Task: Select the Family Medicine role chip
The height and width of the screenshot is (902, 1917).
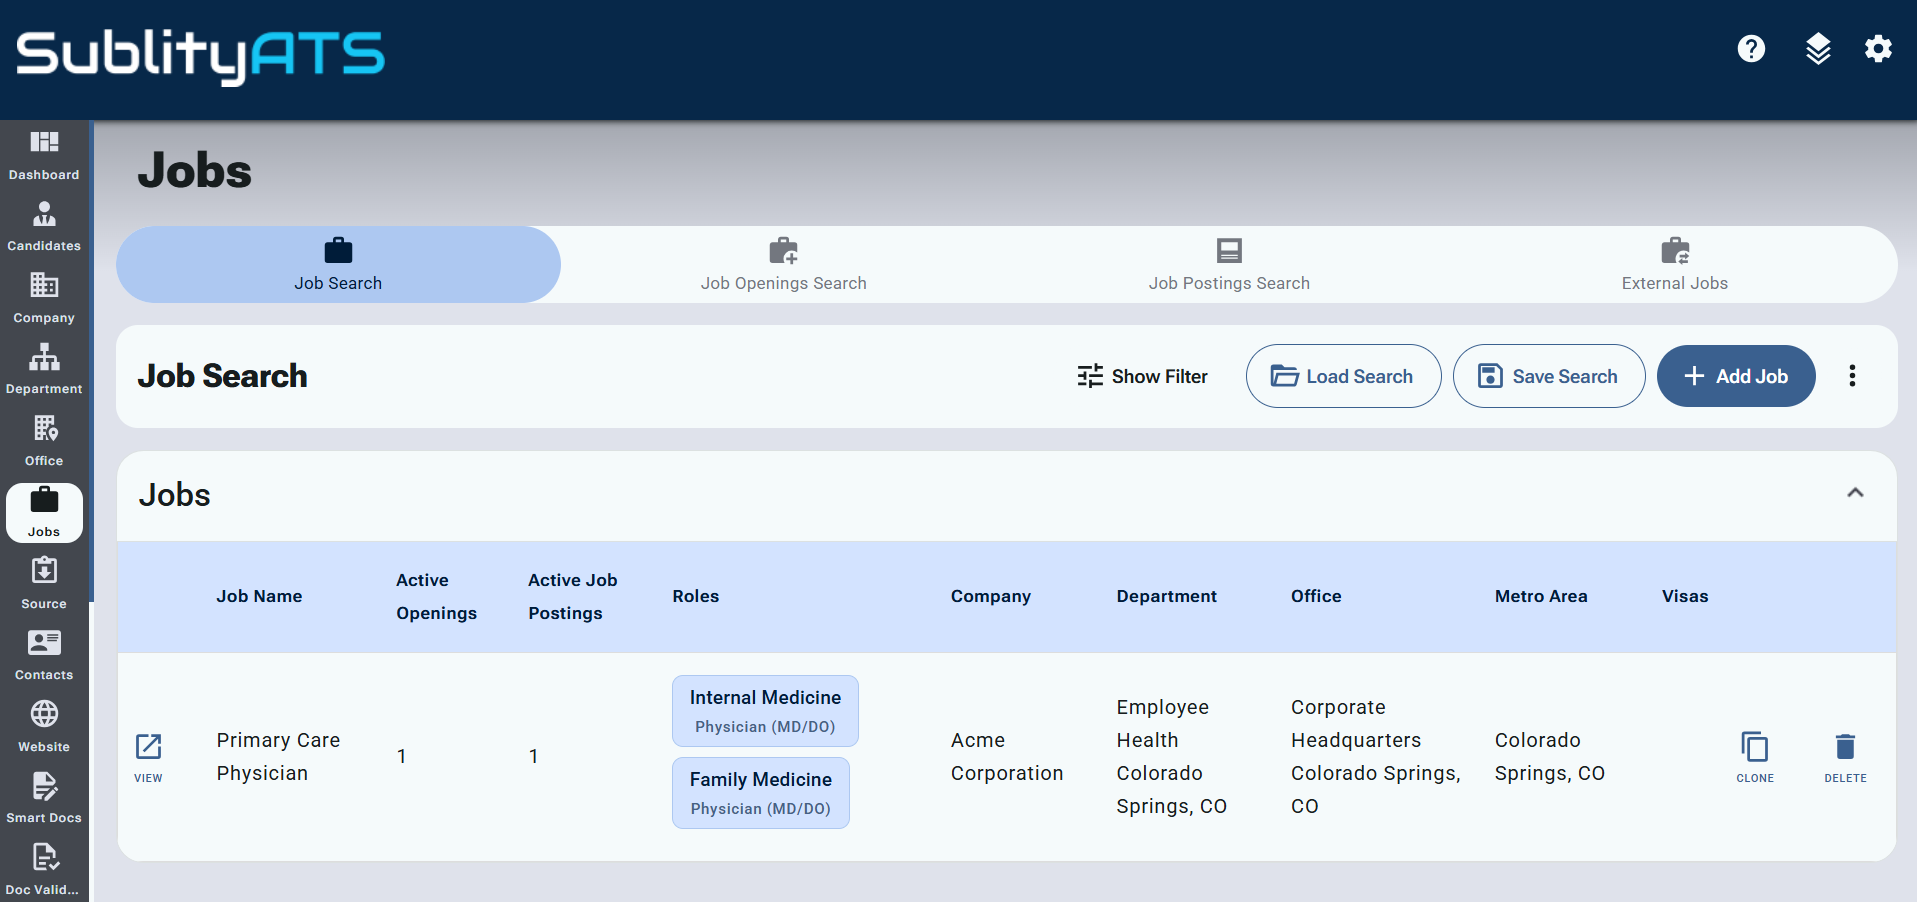Action: pos(761,793)
